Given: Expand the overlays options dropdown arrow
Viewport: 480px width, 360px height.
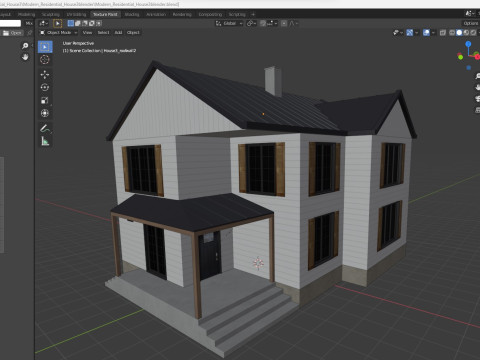Looking at the screenshot, I should pos(433,33).
